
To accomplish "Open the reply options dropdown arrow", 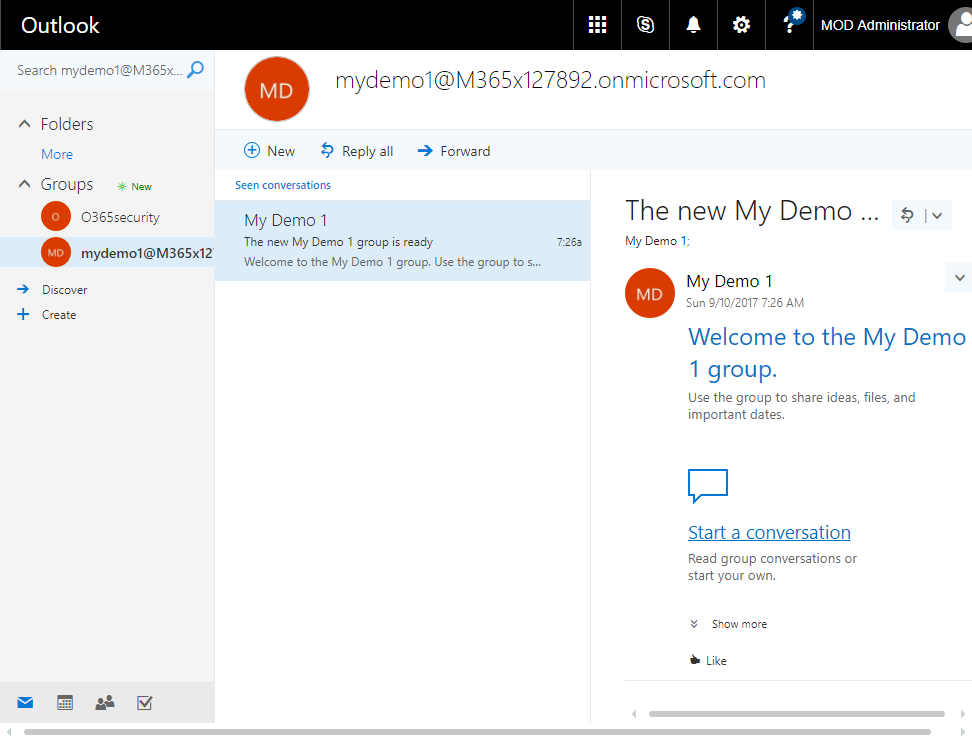I will (x=937, y=215).
